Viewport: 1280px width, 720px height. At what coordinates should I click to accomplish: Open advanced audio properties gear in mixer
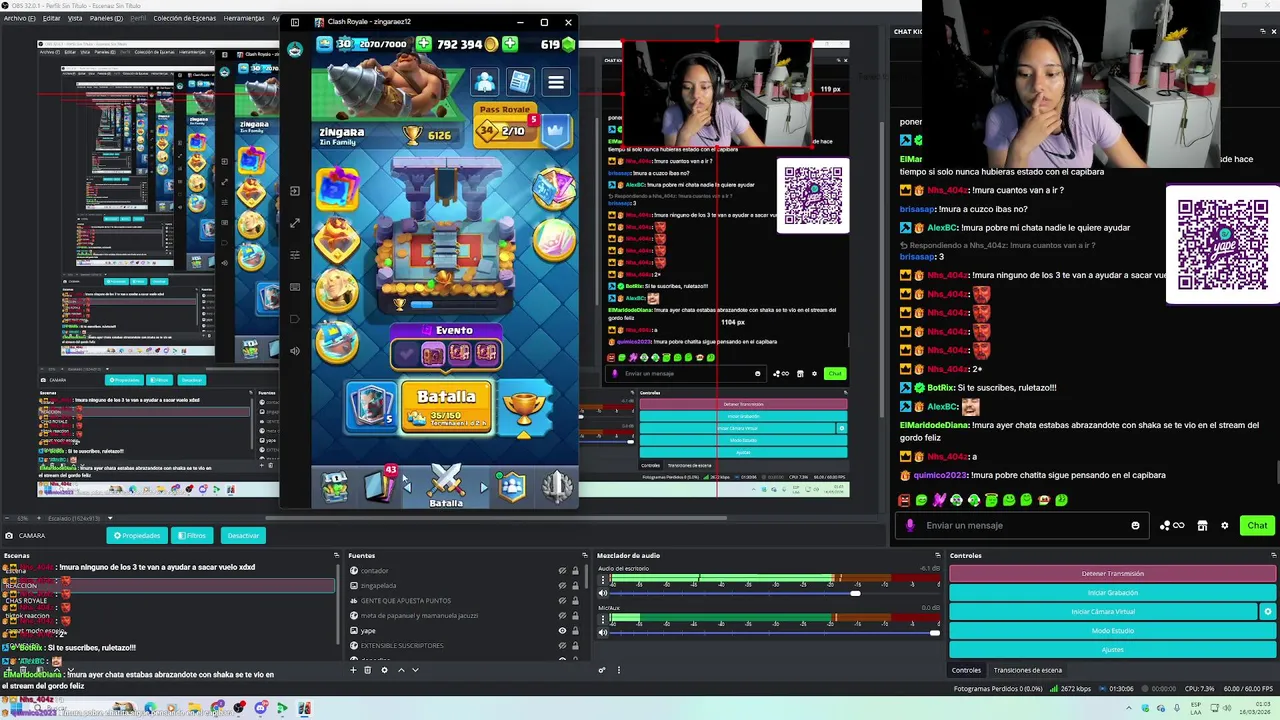[601, 670]
